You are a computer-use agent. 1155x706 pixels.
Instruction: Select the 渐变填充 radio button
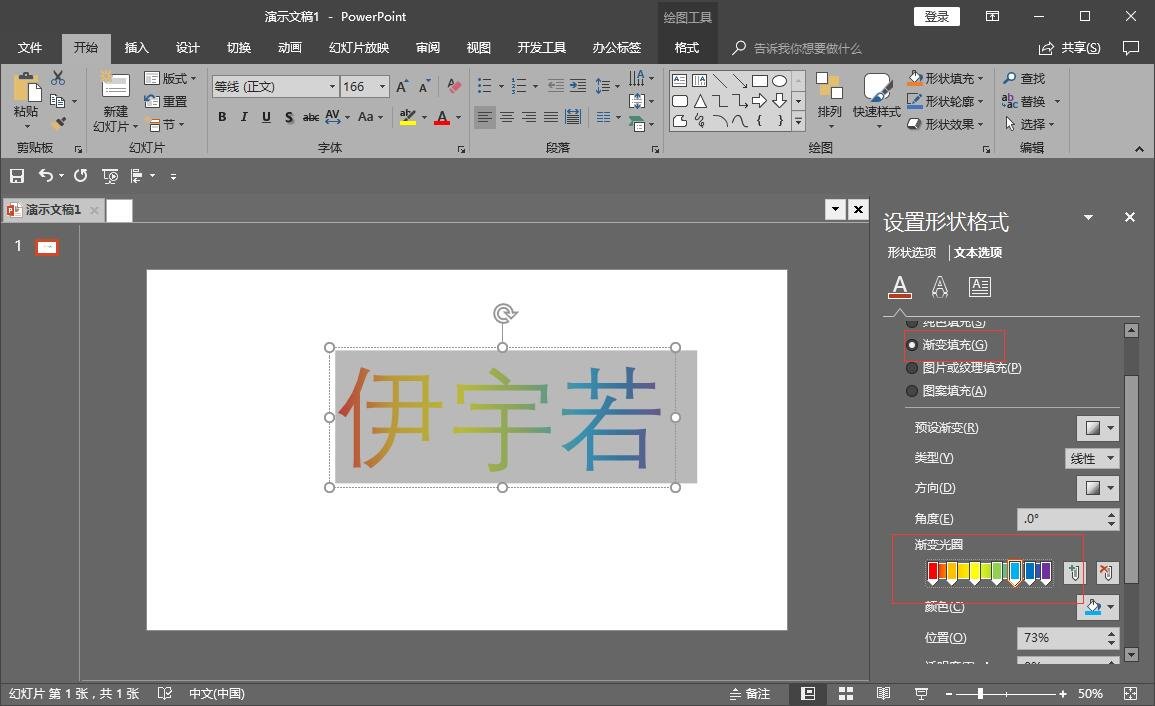coord(911,344)
